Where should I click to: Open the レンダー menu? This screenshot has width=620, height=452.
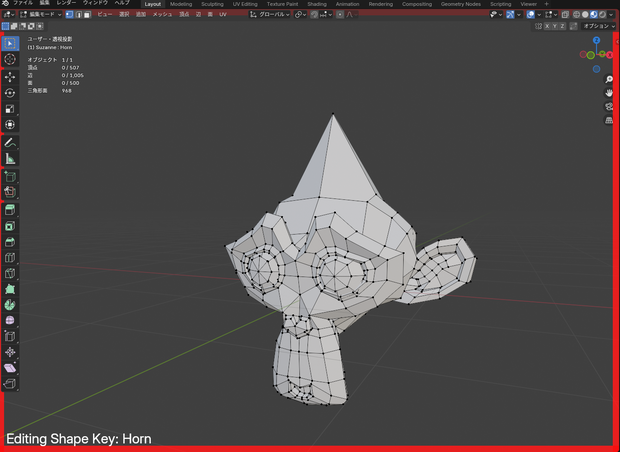point(66,3)
